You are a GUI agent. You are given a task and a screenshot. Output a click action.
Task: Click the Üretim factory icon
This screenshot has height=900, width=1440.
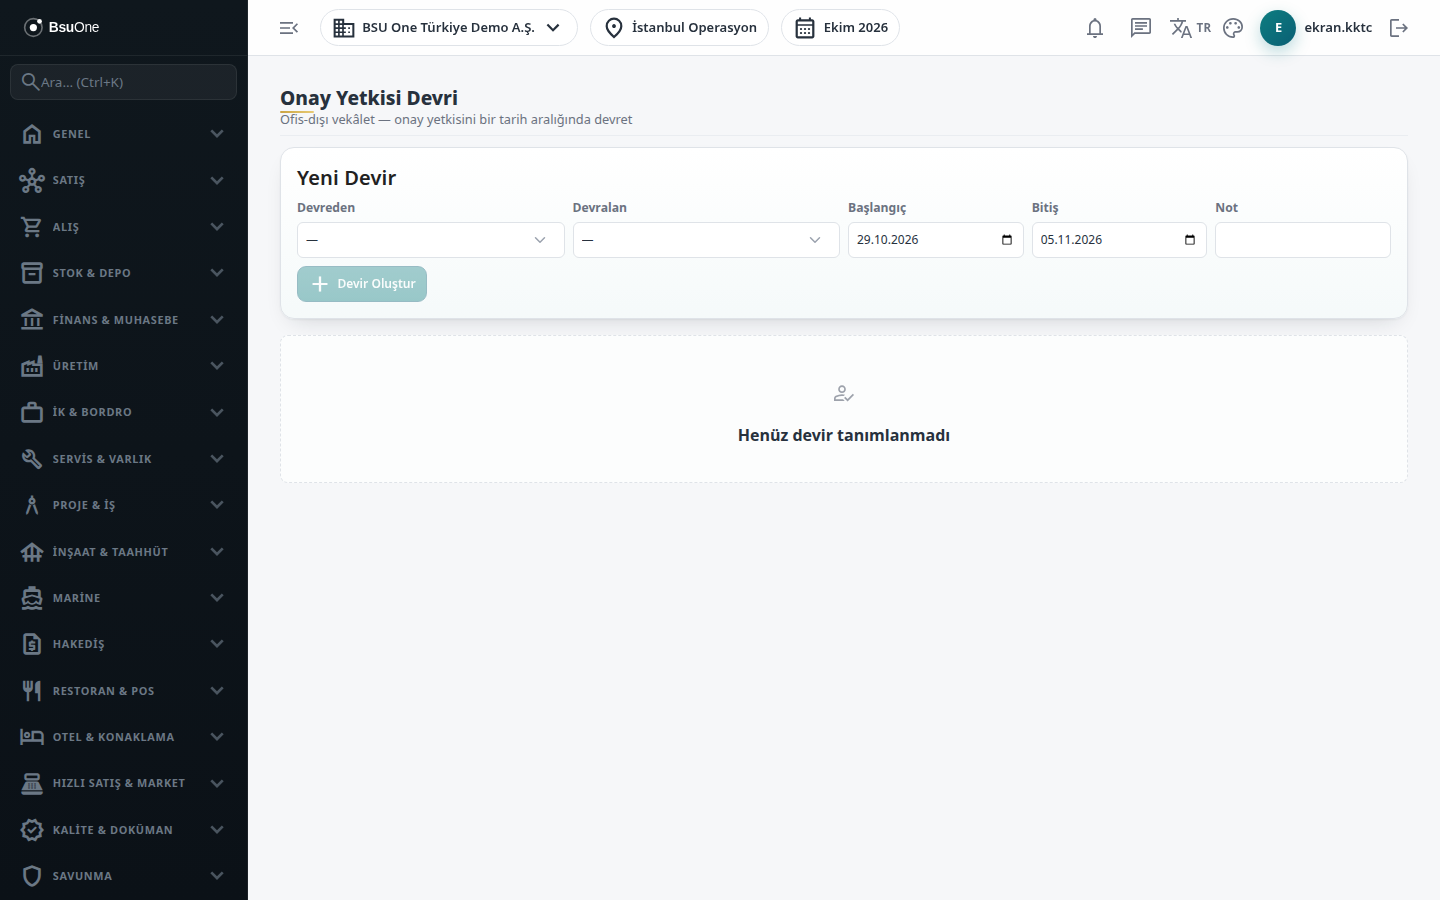[x=32, y=366]
